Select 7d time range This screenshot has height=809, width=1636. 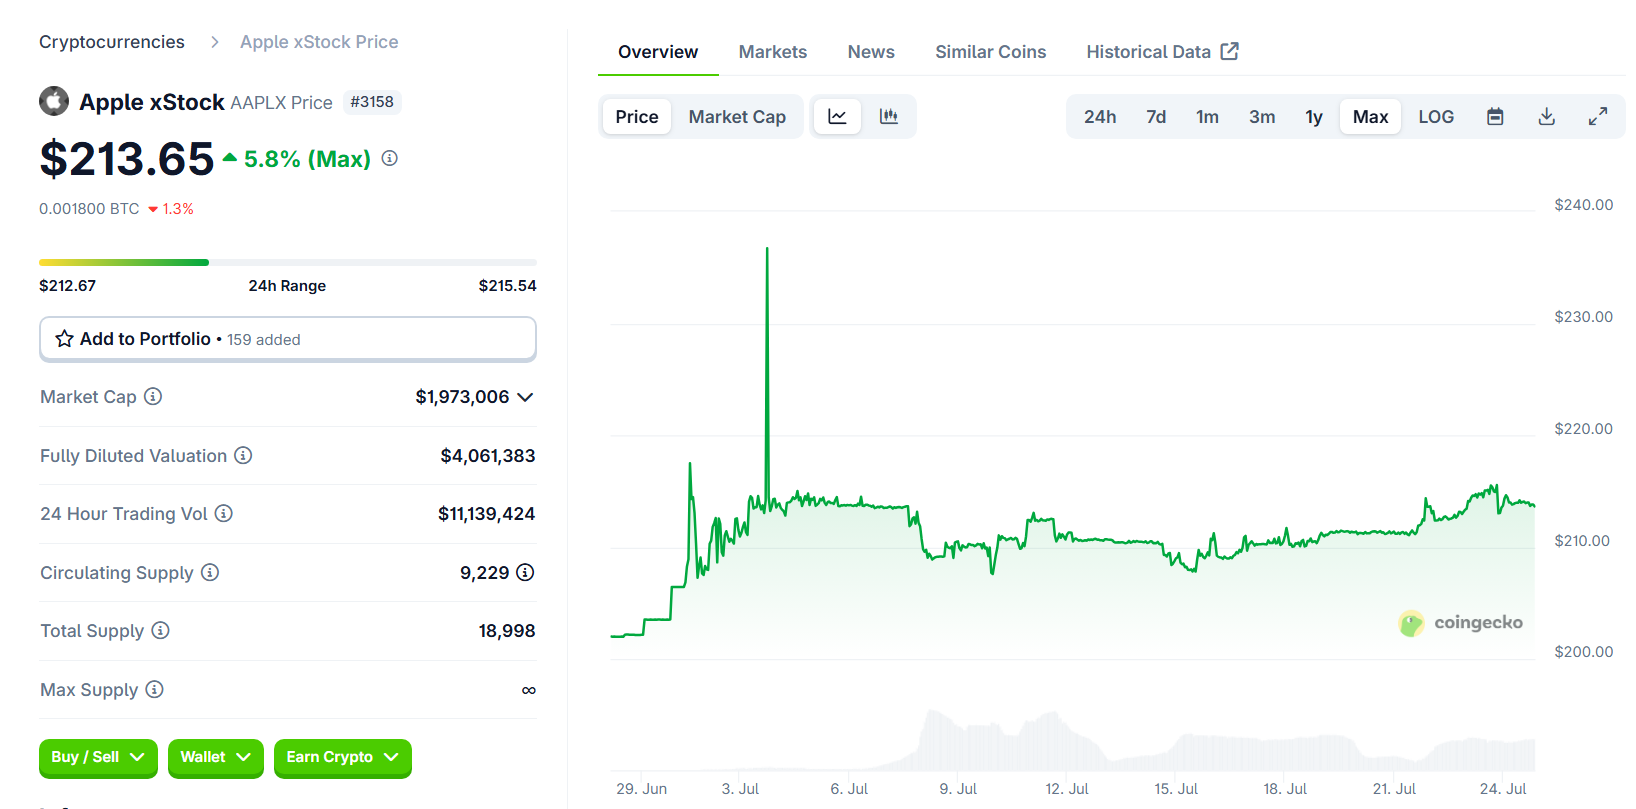[x=1156, y=117]
